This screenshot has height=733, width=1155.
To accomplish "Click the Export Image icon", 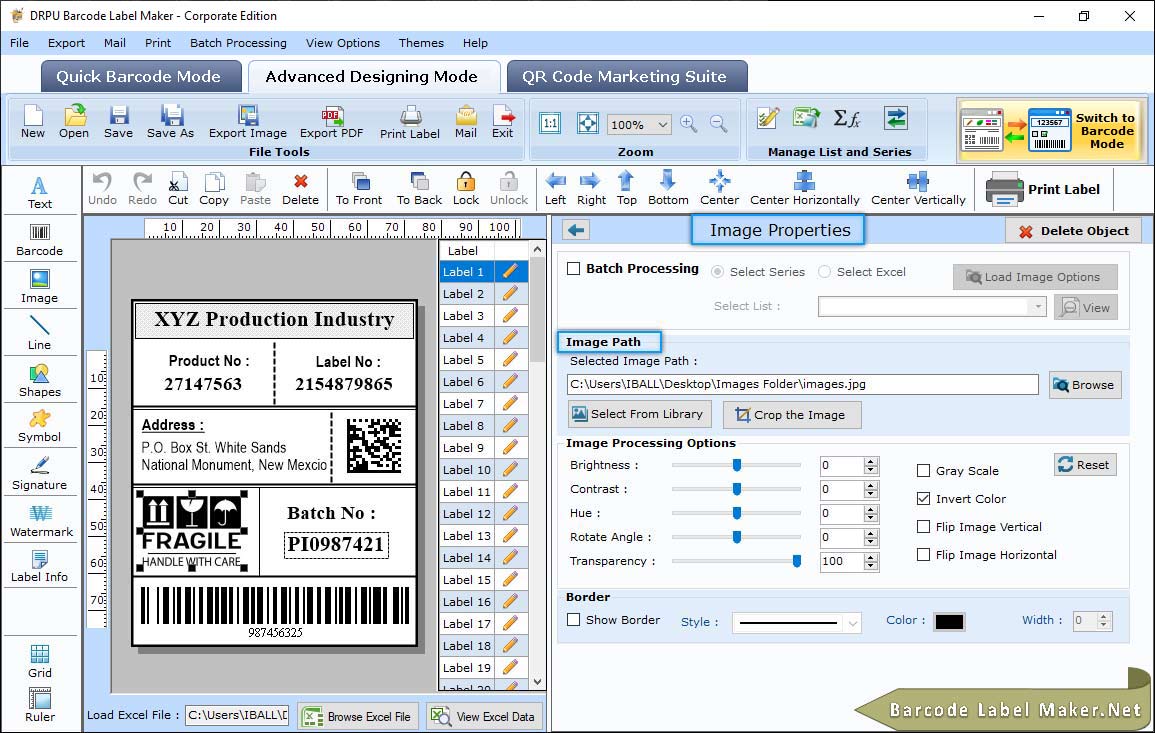I will coord(248,122).
